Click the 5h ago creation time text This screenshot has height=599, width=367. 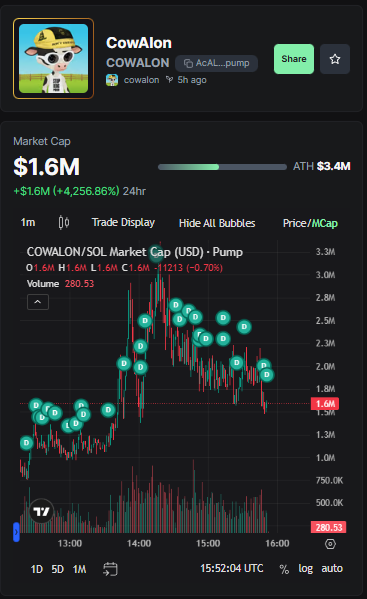click(192, 80)
